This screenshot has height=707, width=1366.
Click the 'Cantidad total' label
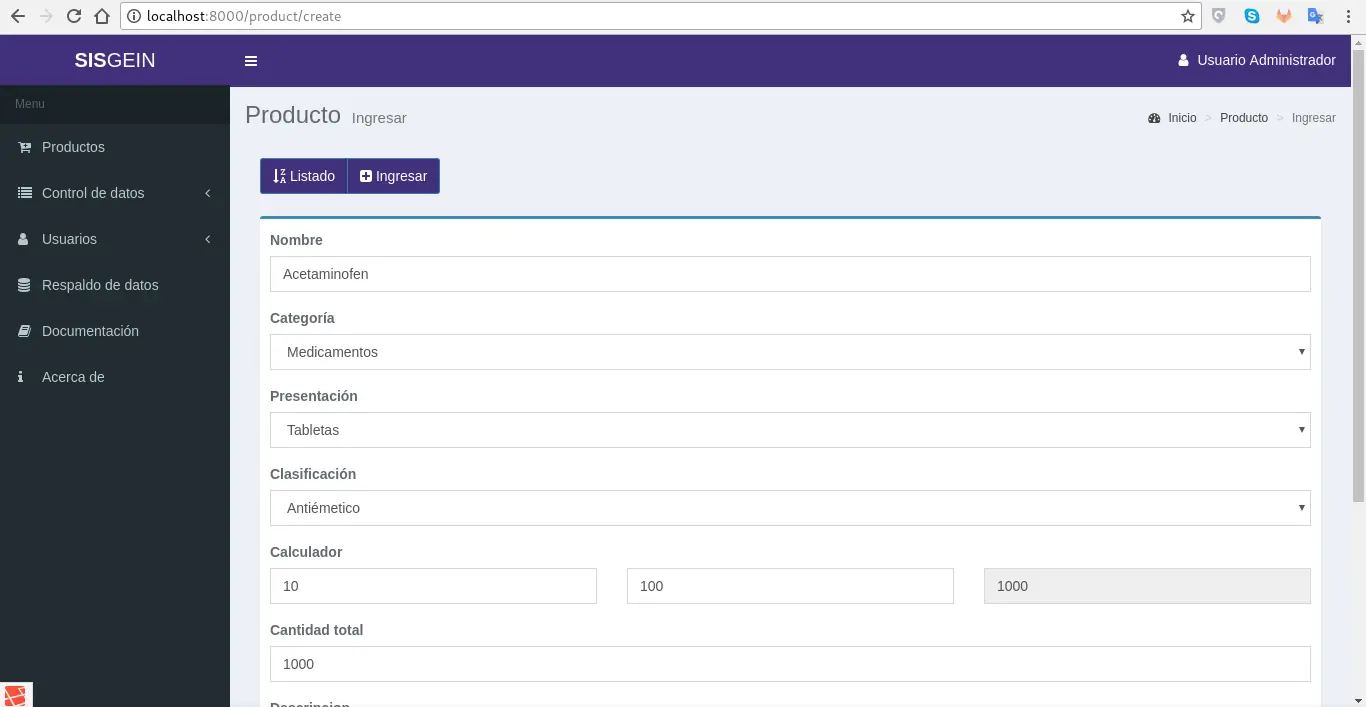316,630
